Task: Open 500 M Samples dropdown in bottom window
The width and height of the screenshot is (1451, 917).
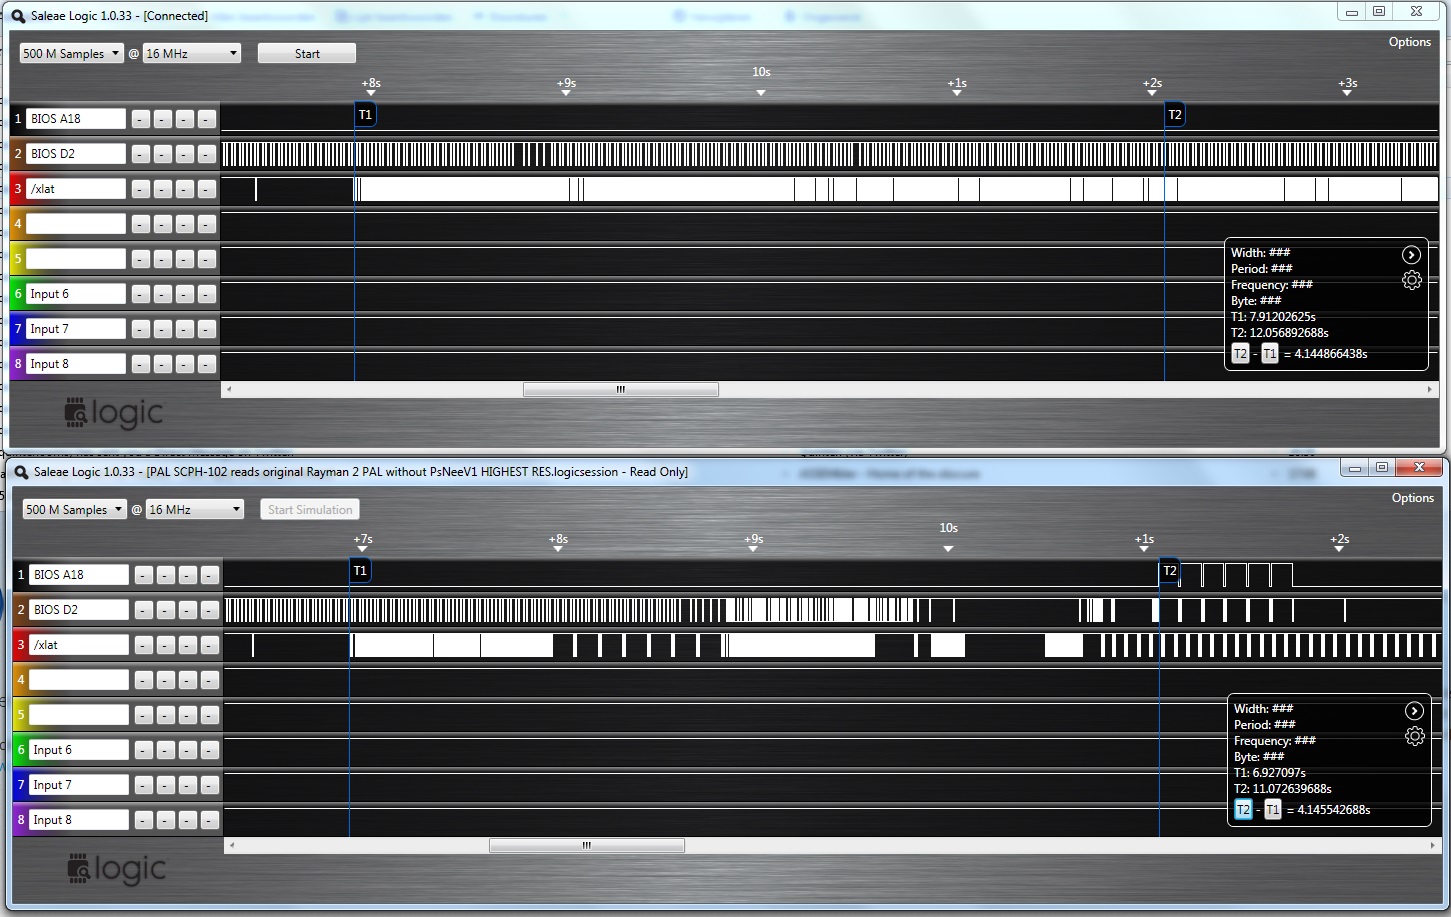Action: tap(74, 510)
